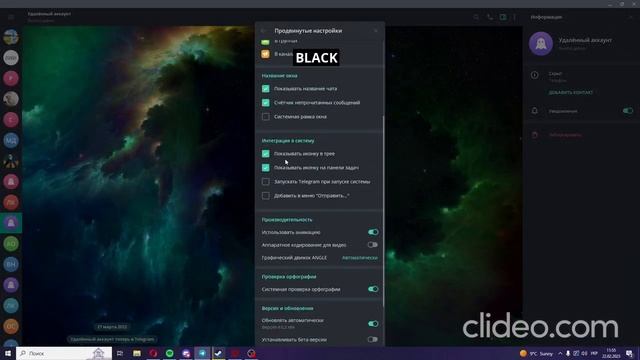640x360 pixels.
Task: Go back using the settings dialog's arrow
Action: tap(263, 31)
